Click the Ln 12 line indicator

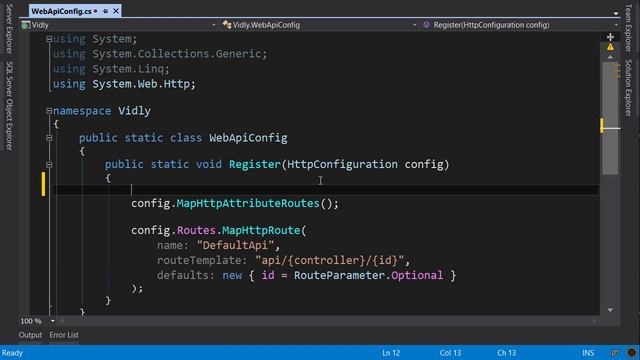391,353
